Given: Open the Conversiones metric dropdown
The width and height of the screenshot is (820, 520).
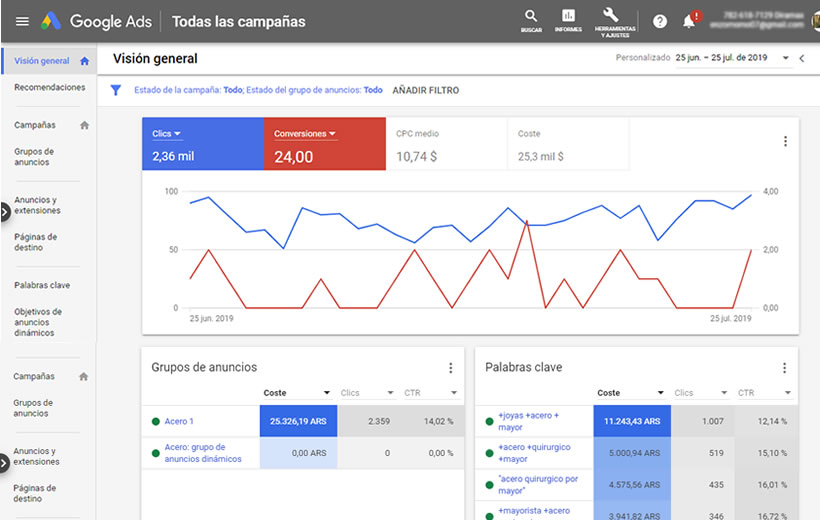Looking at the screenshot, I should point(305,134).
